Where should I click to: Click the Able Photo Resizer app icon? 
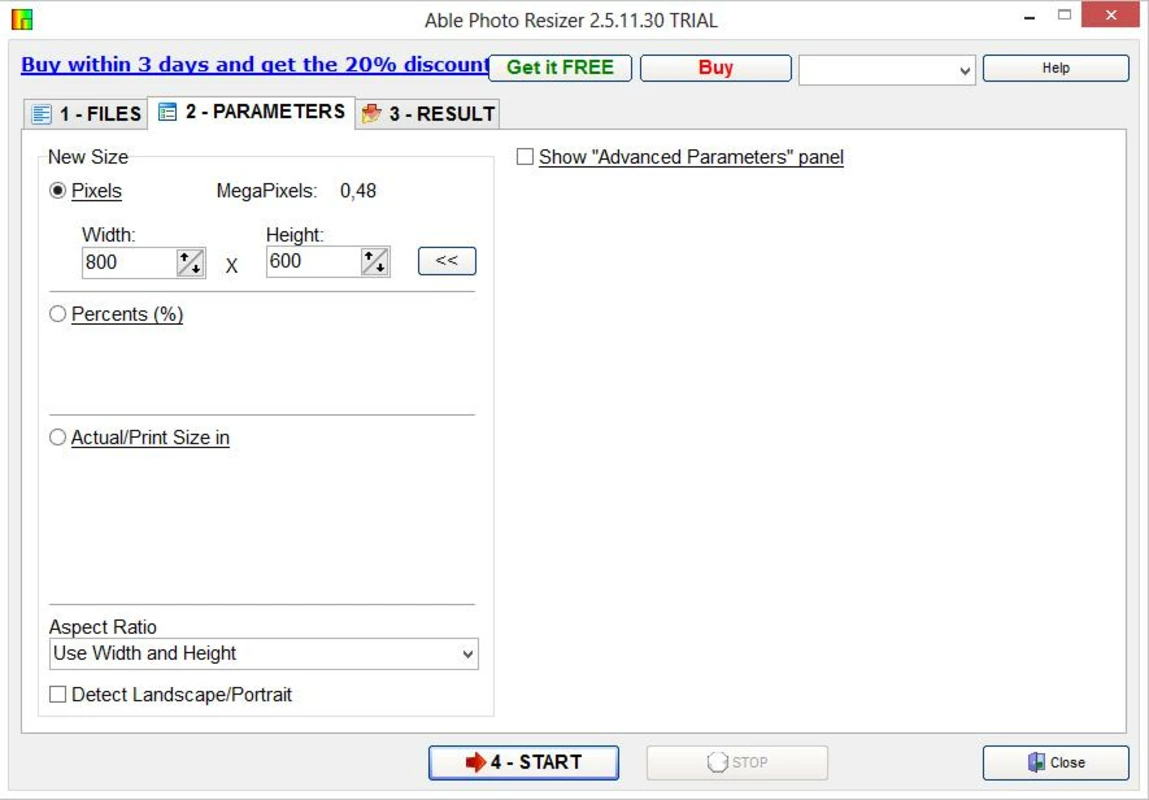(22, 19)
